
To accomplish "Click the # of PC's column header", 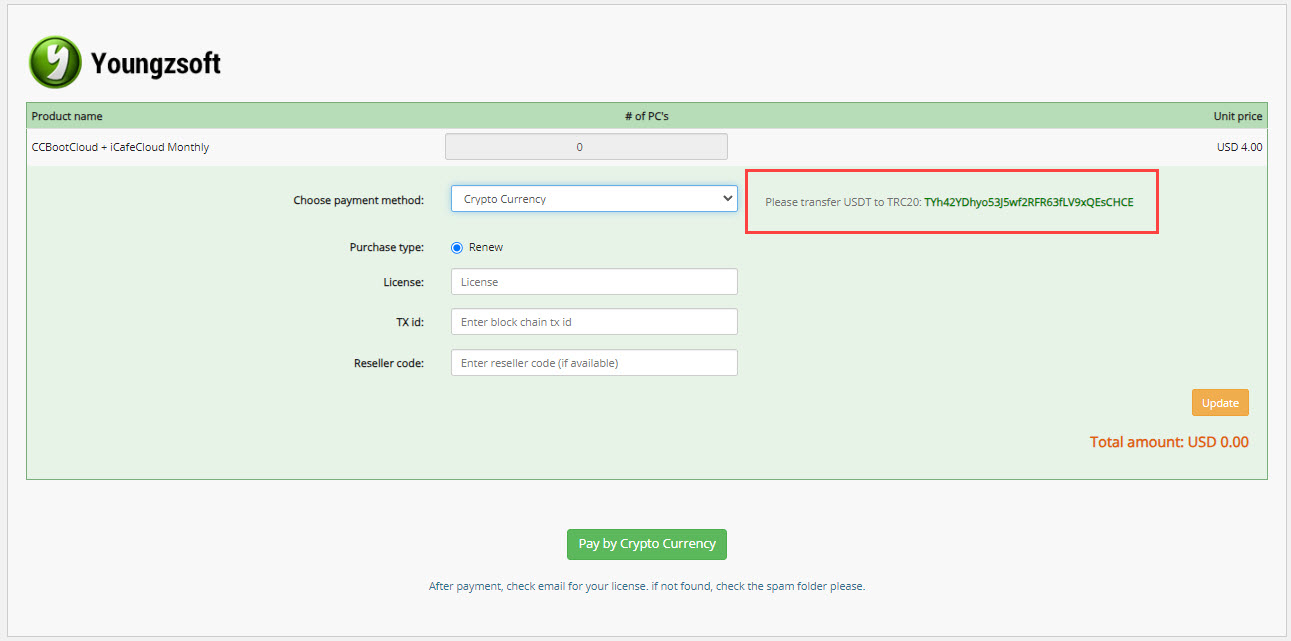I will (x=646, y=116).
